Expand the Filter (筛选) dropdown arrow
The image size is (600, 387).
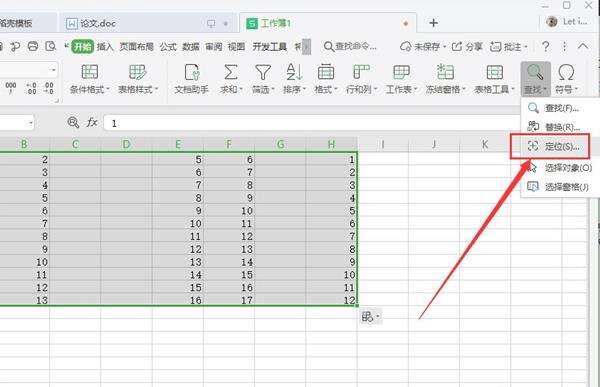[273, 90]
